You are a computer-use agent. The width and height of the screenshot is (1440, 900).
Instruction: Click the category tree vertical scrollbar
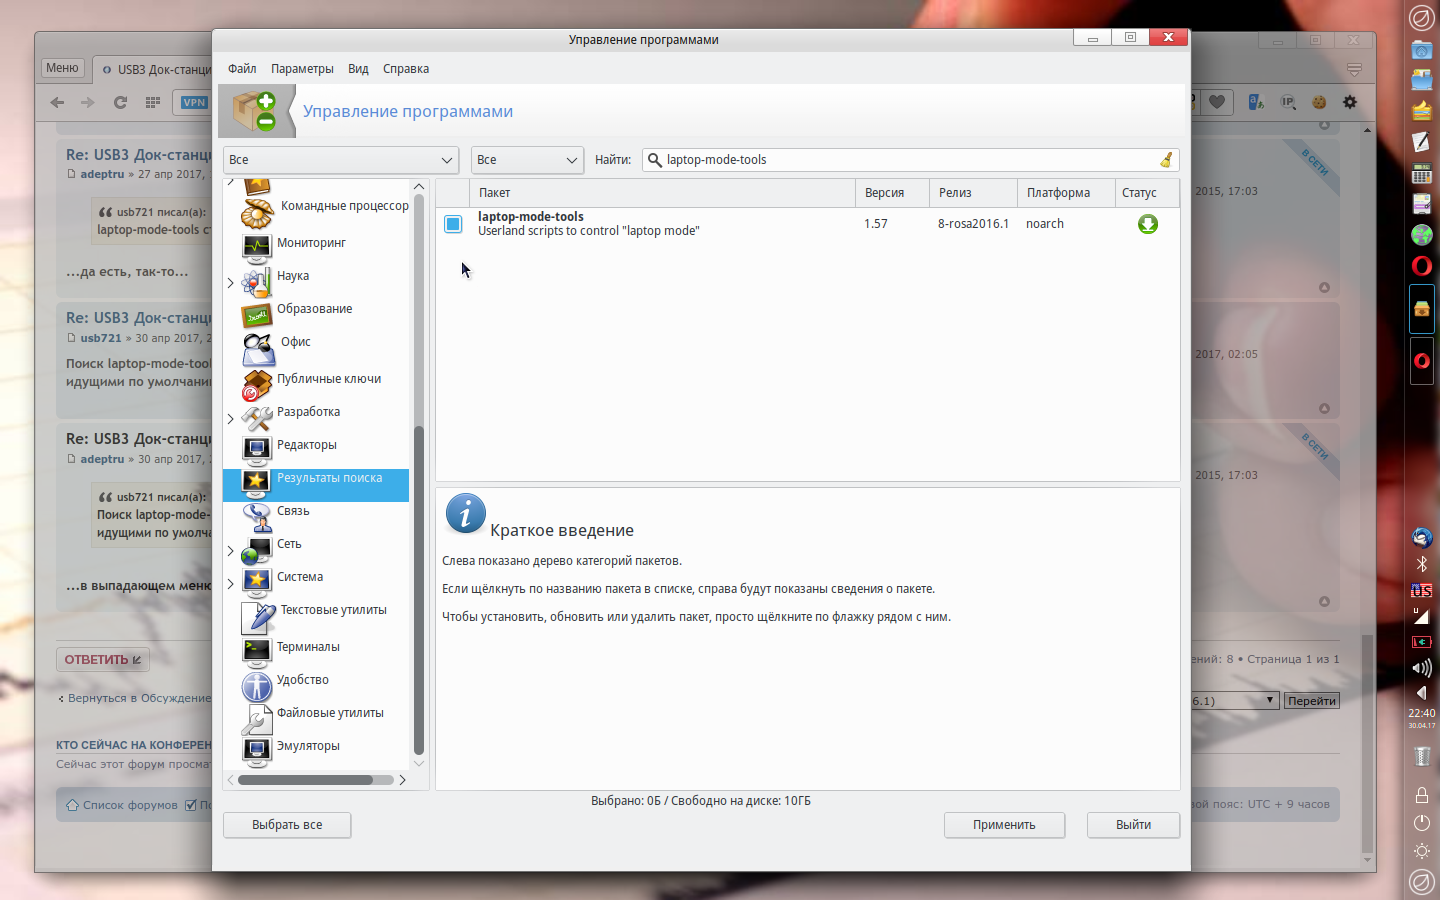click(x=419, y=590)
